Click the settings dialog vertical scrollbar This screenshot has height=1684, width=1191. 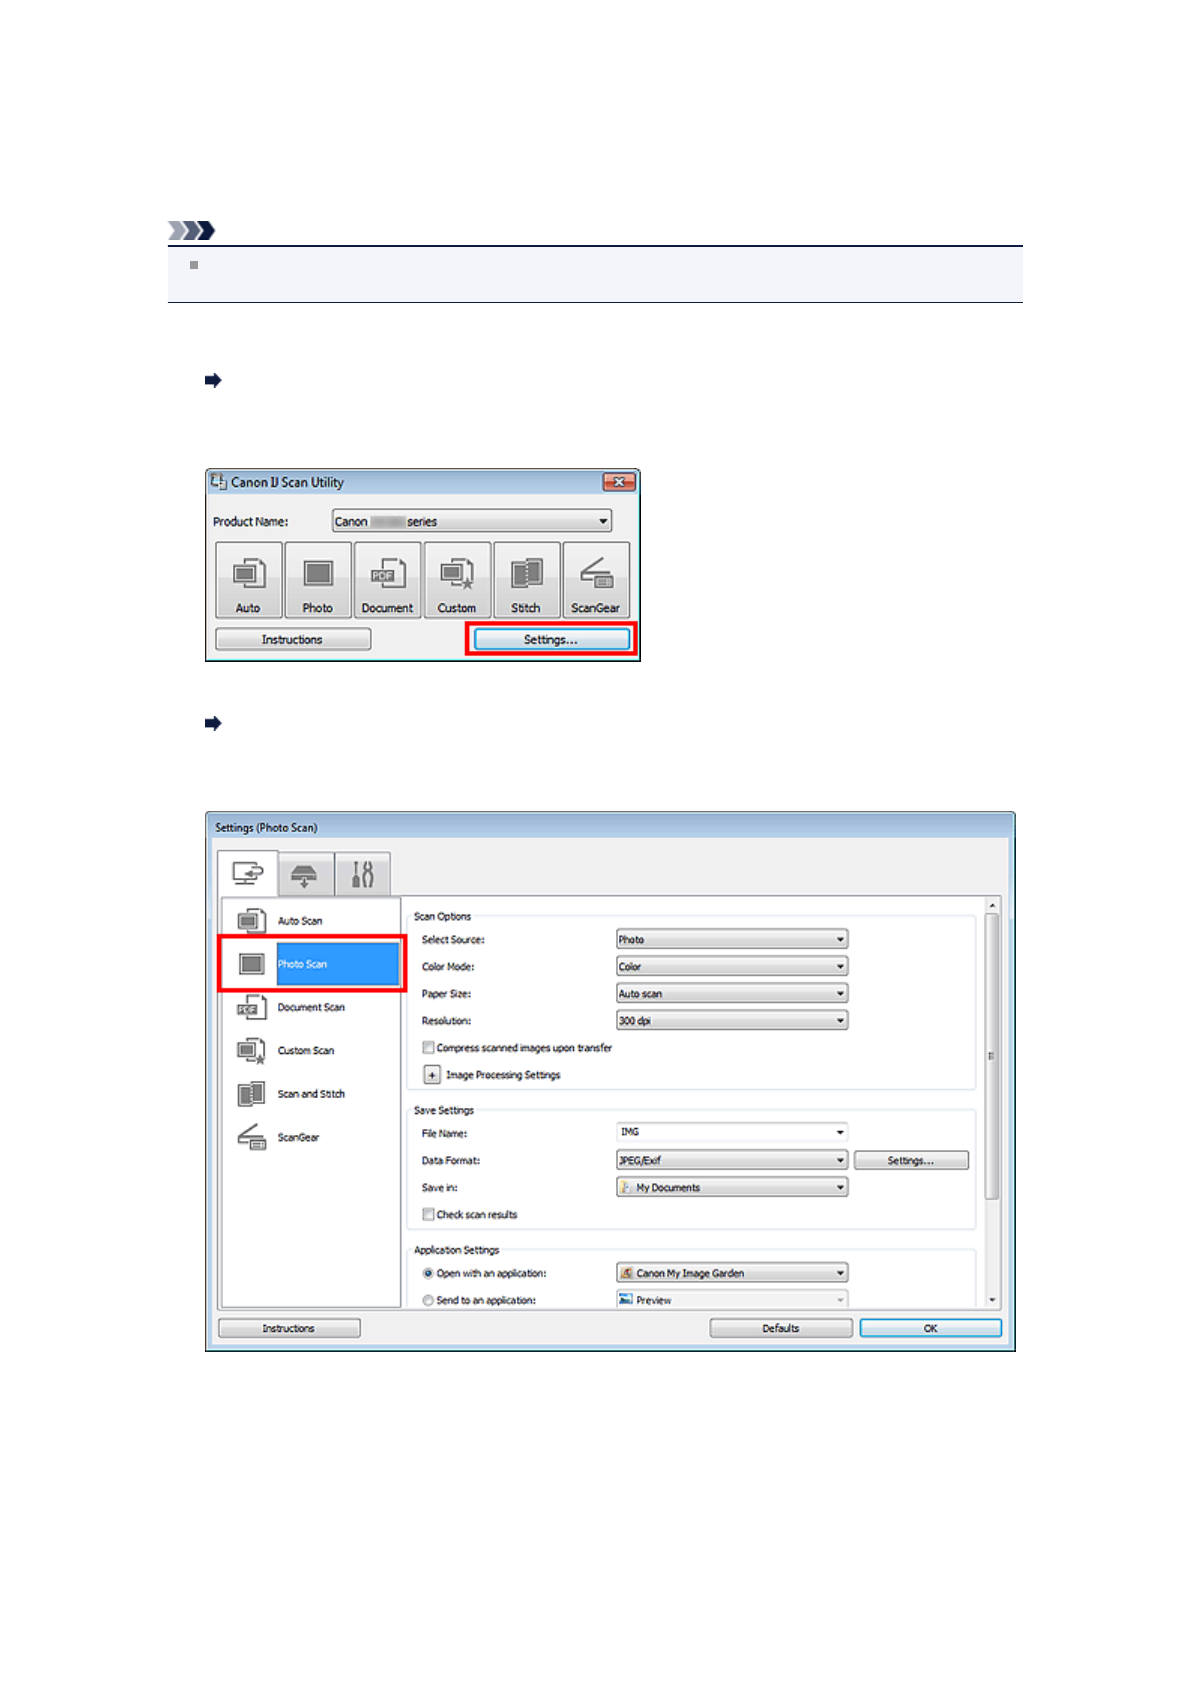(x=991, y=1055)
